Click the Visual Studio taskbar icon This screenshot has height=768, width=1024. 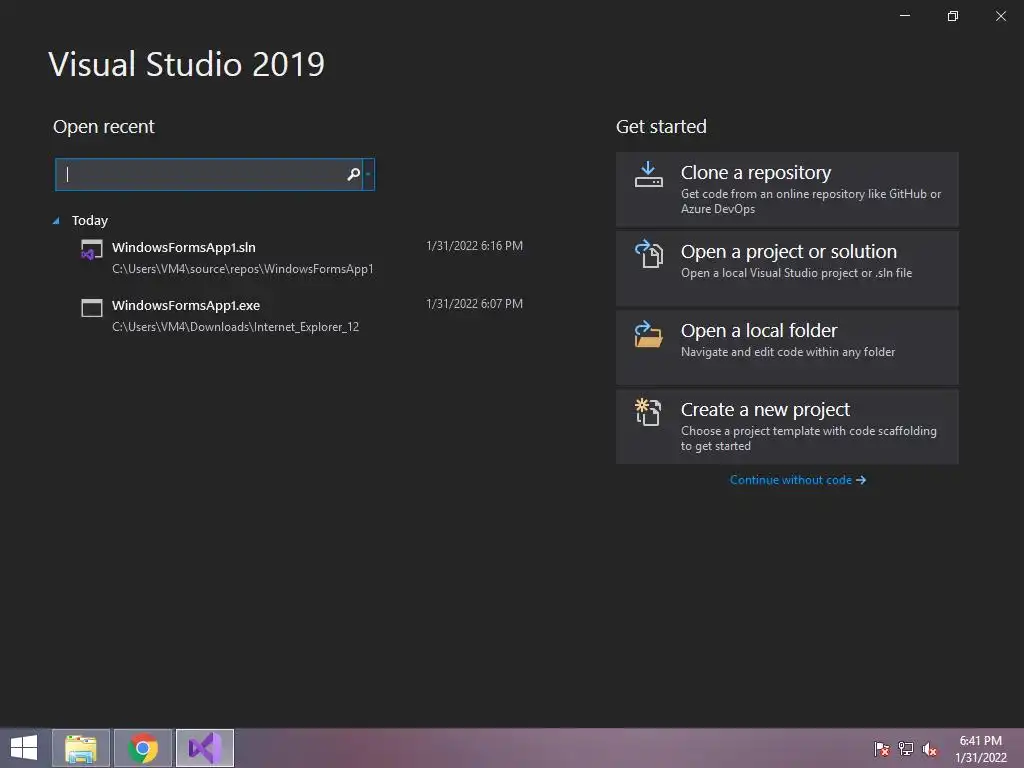pyautogui.click(x=205, y=748)
